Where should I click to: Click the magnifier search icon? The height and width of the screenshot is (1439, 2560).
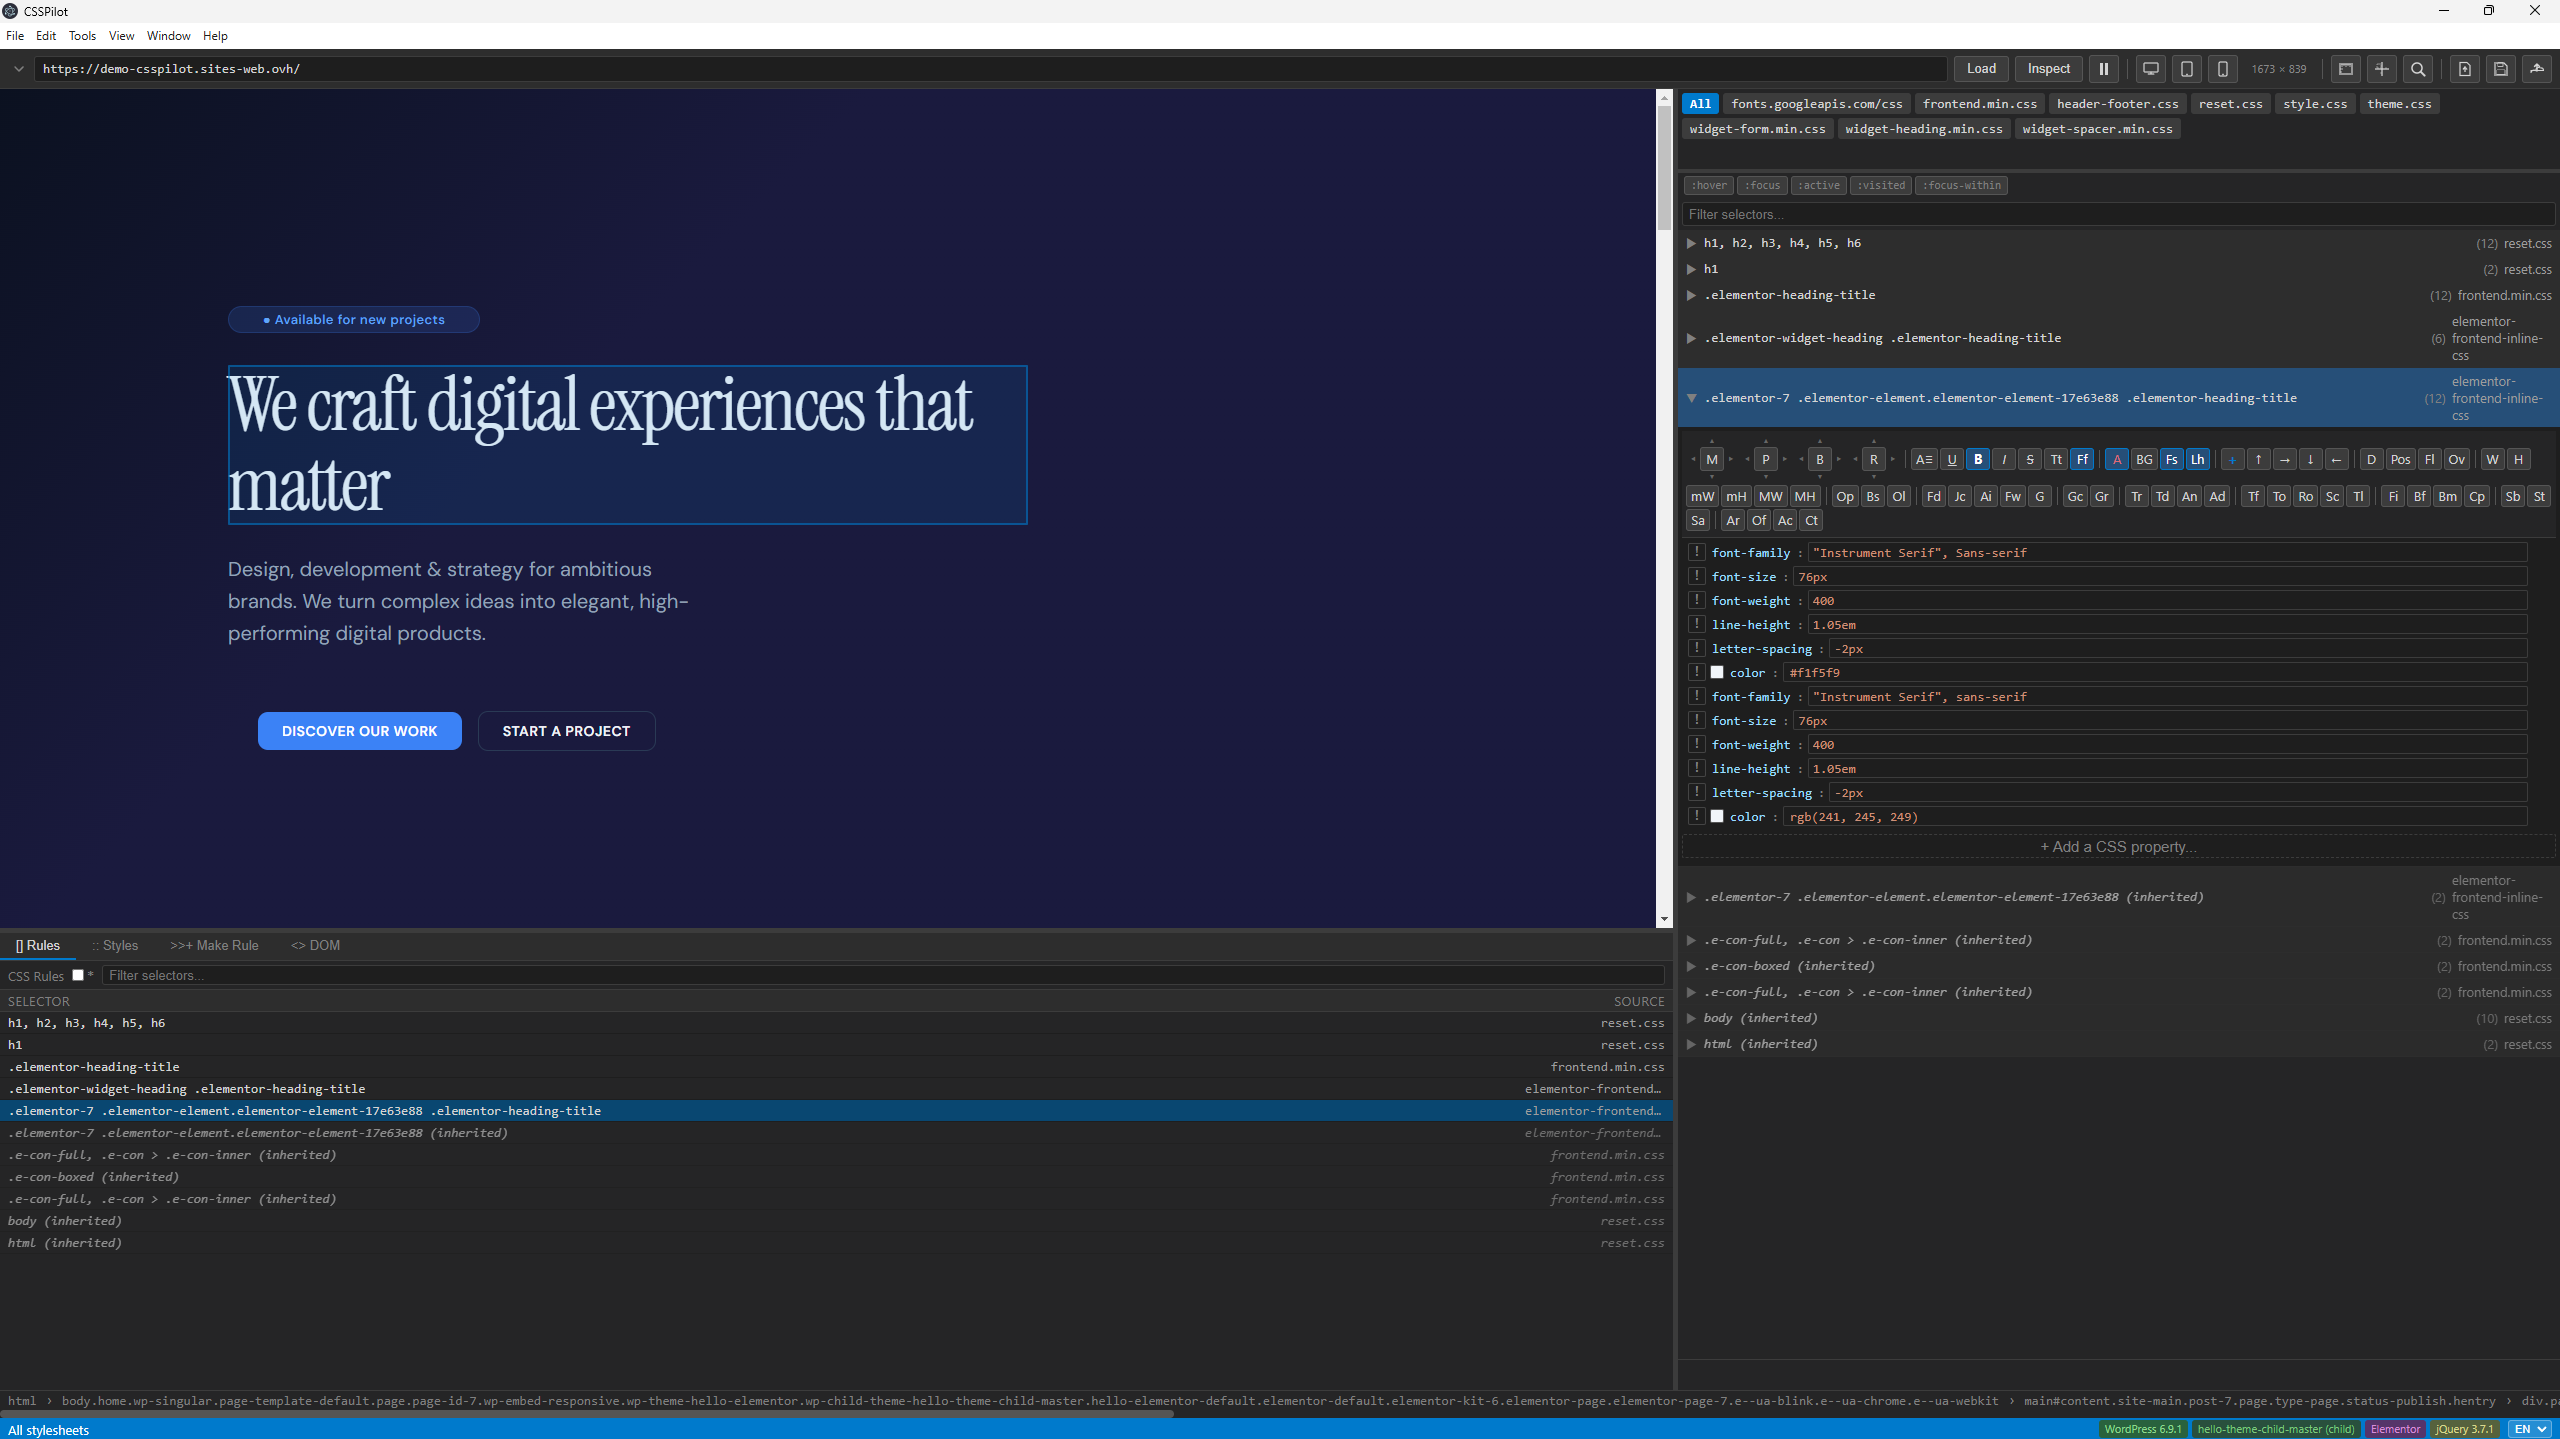[2418, 69]
